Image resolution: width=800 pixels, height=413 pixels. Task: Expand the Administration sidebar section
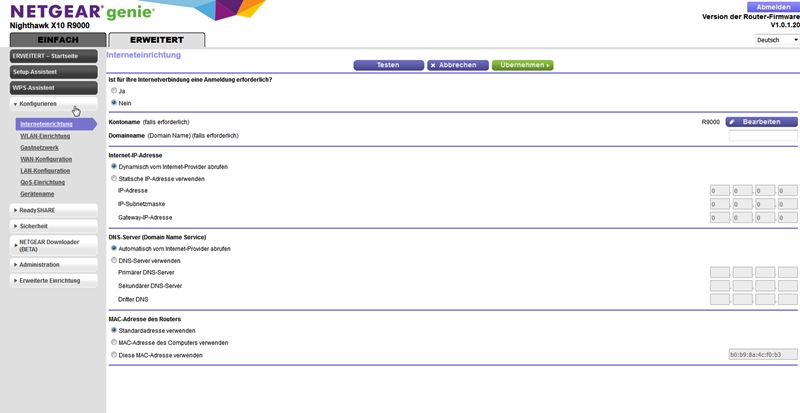(x=53, y=265)
